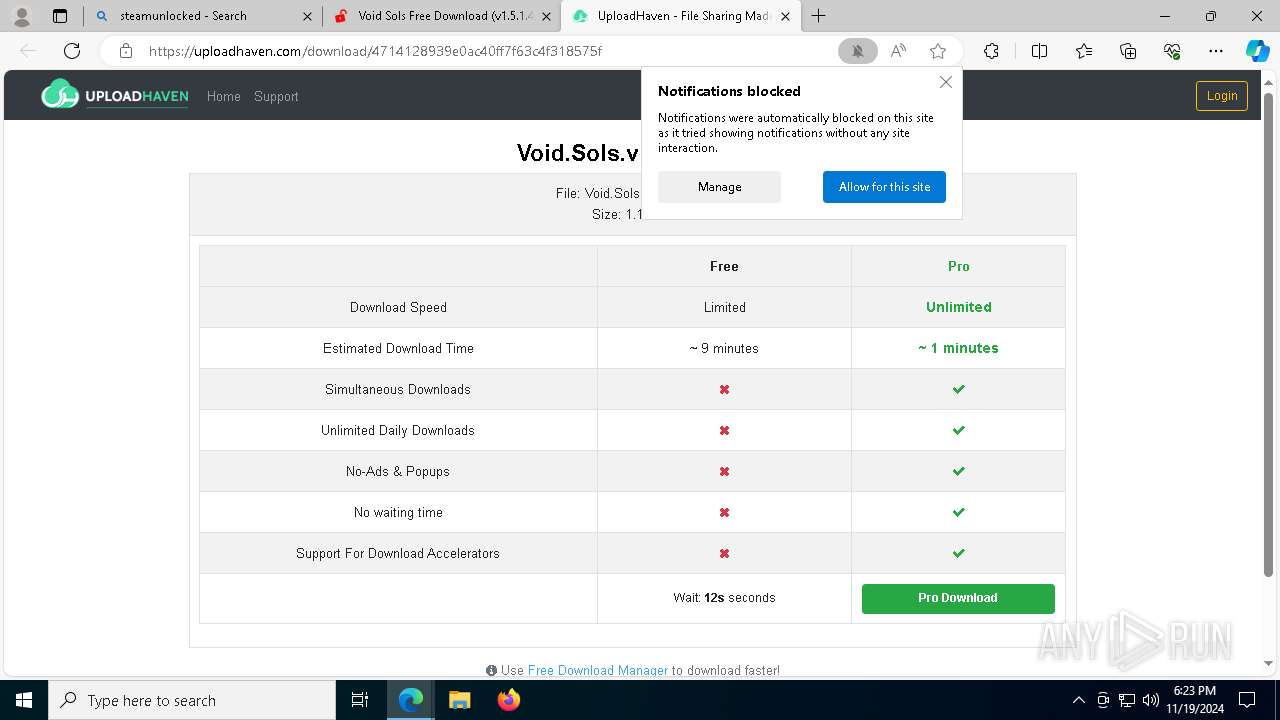Open File Explorer from taskbar

pos(460,700)
